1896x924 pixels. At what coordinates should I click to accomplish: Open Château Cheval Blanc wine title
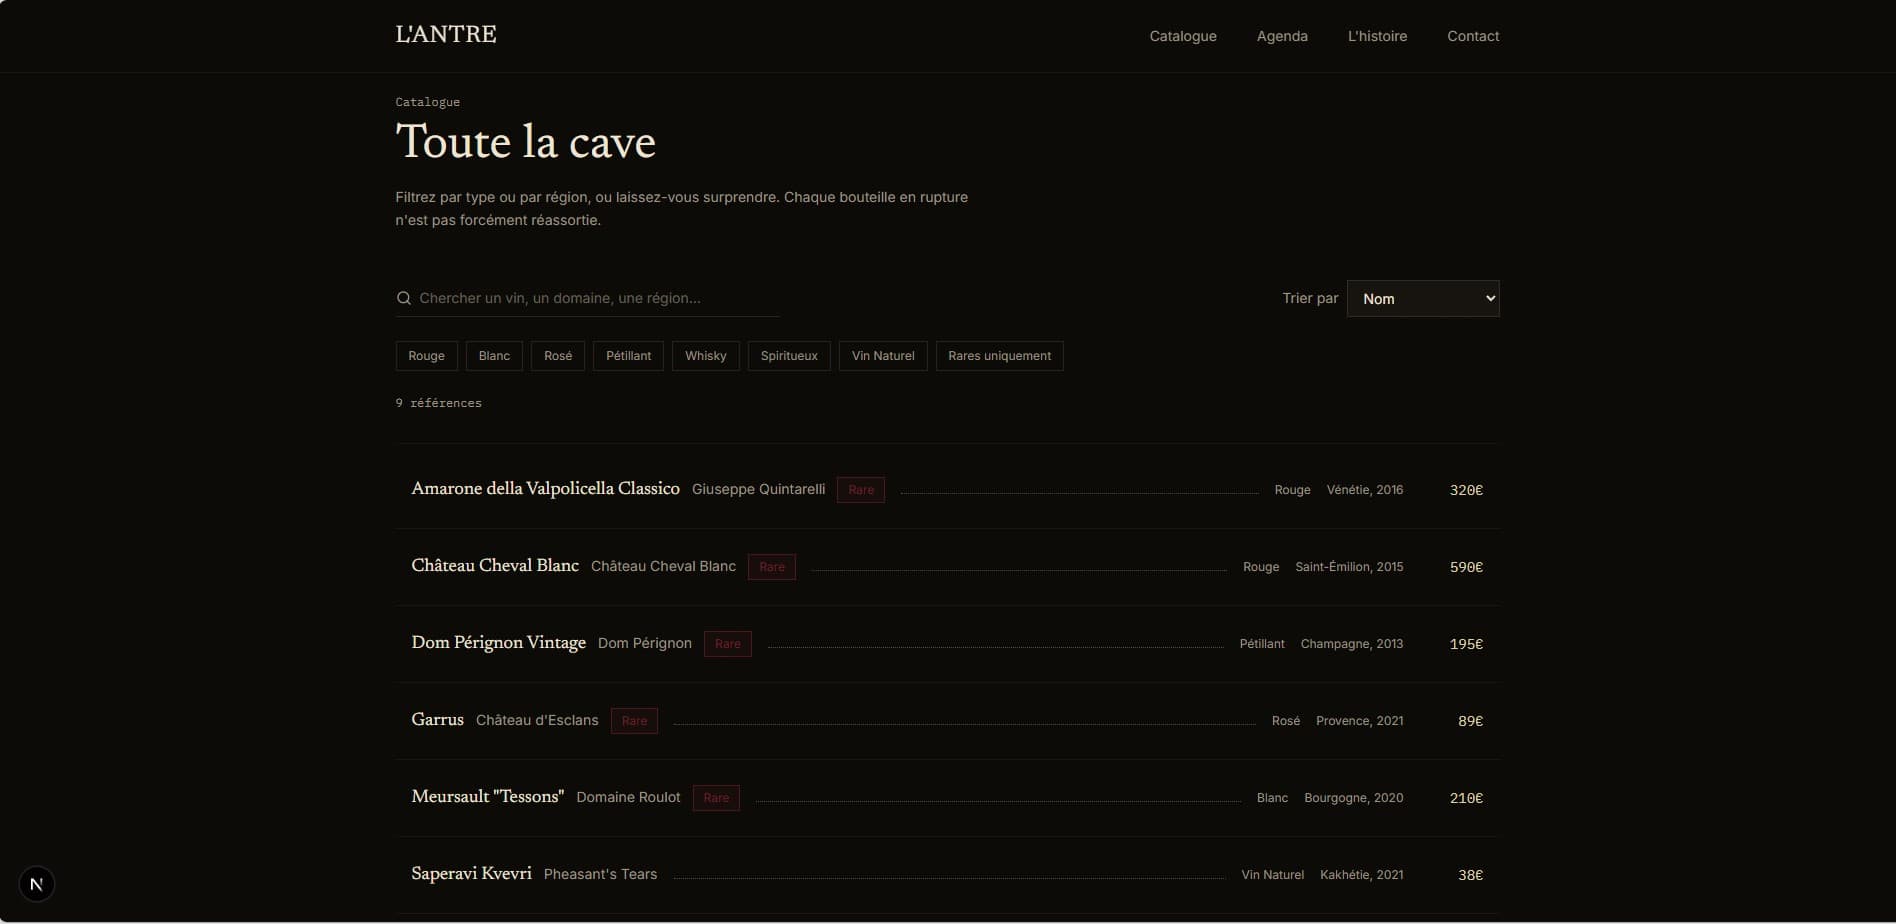pos(495,565)
